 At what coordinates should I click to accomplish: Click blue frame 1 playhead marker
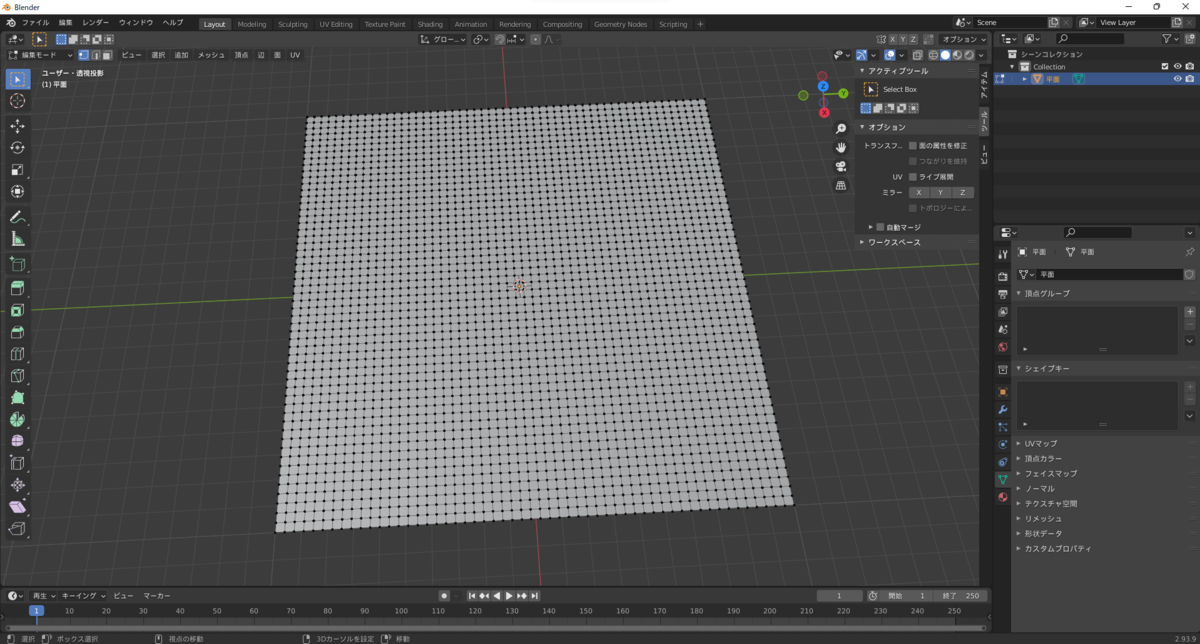pos(36,611)
